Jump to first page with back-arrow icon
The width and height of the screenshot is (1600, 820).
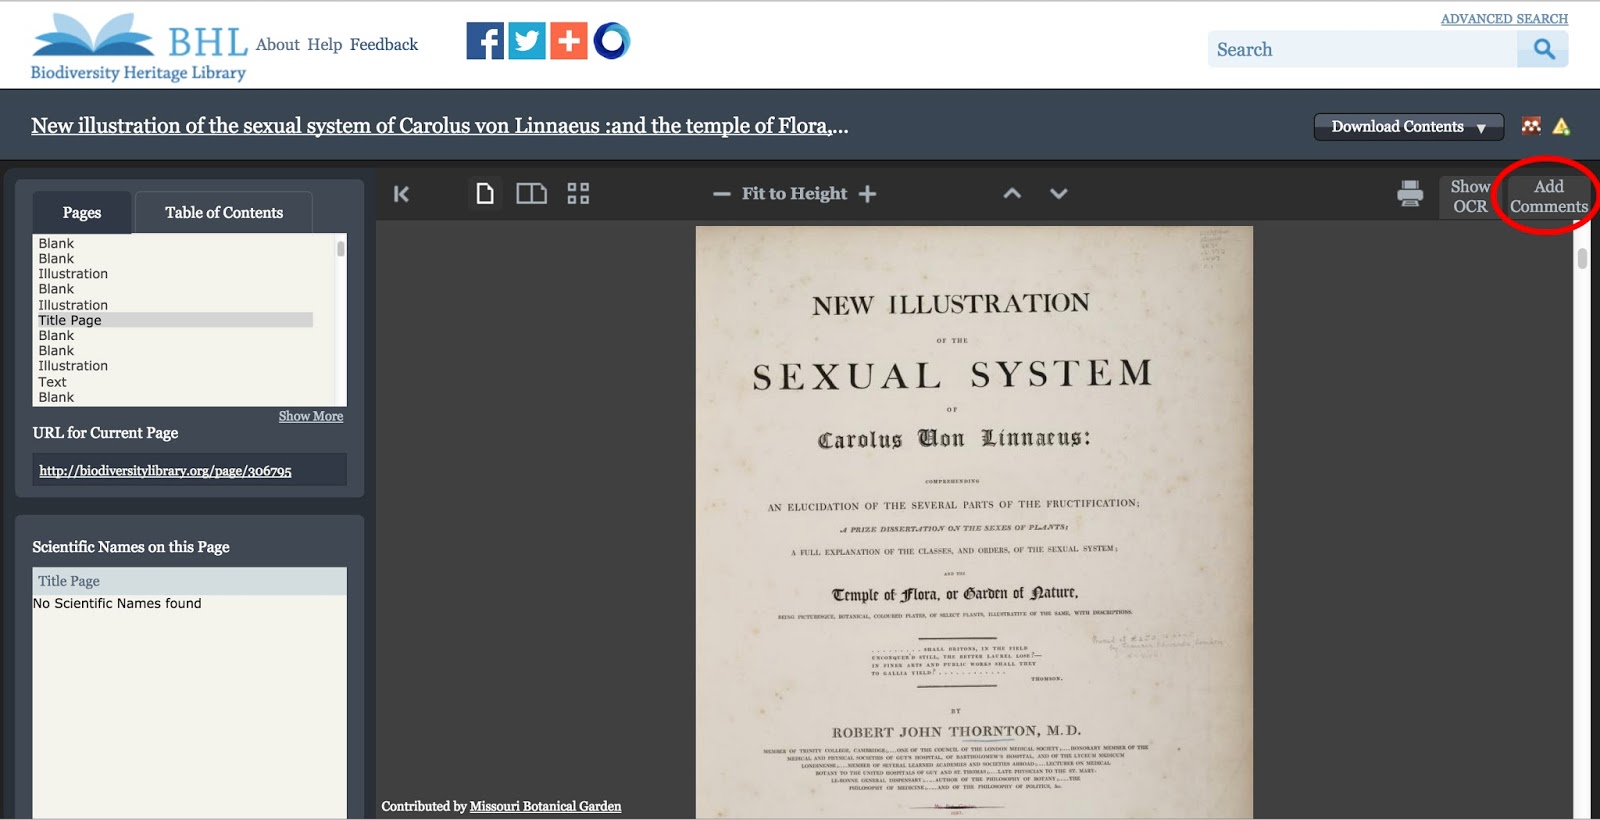click(401, 194)
